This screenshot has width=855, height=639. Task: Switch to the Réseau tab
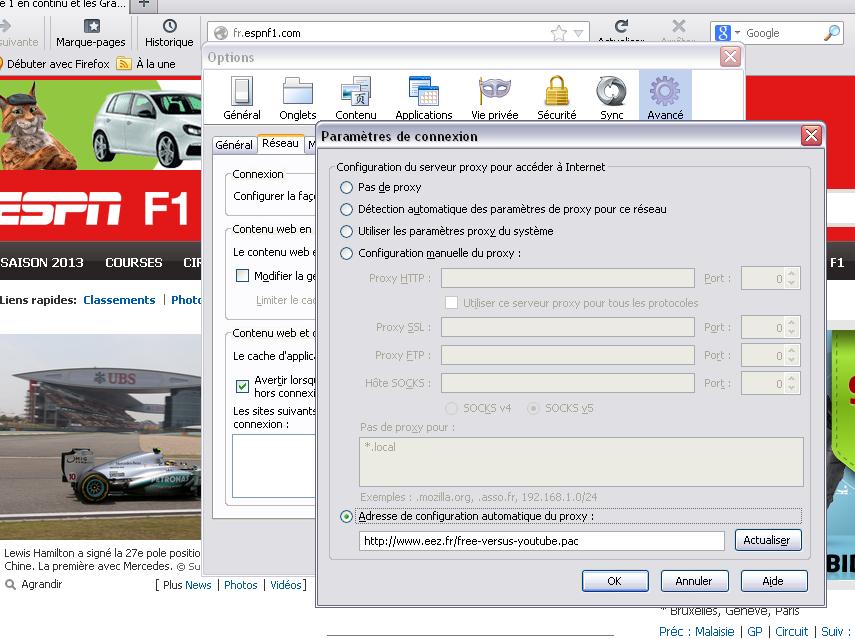280,143
